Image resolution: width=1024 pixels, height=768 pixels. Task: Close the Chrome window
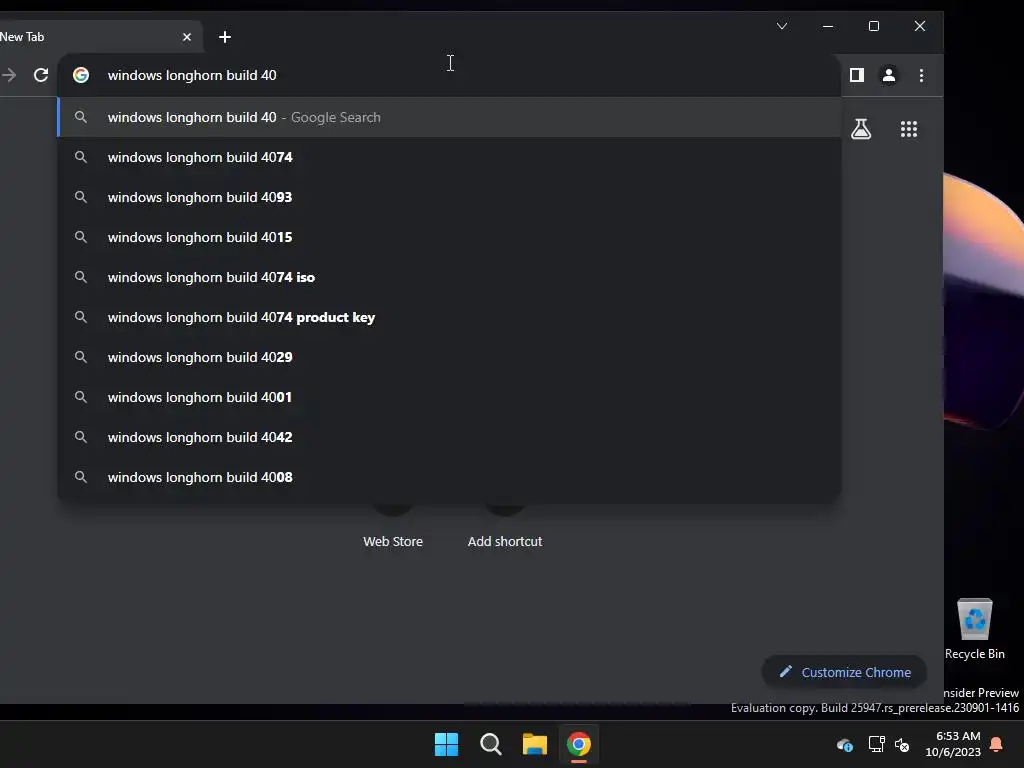point(920,26)
